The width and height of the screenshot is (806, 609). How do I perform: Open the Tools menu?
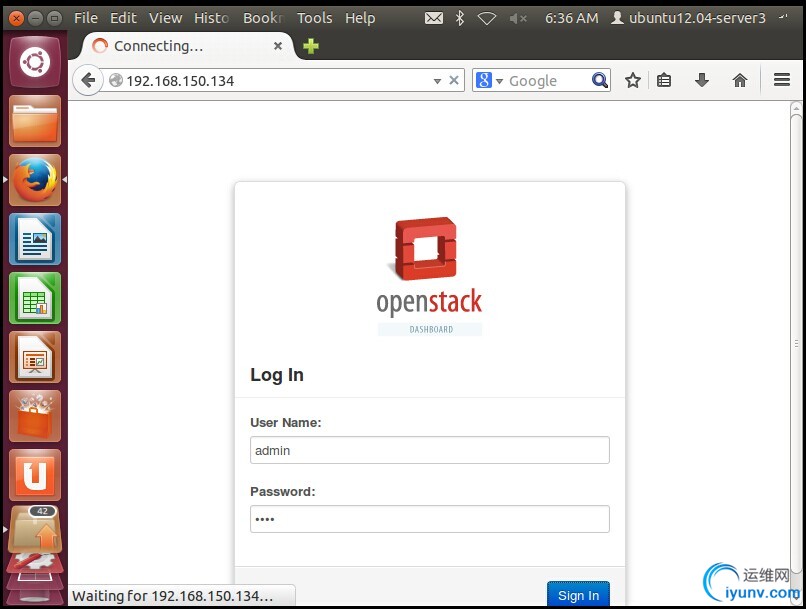pyautogui.click(x=315, y=19)
